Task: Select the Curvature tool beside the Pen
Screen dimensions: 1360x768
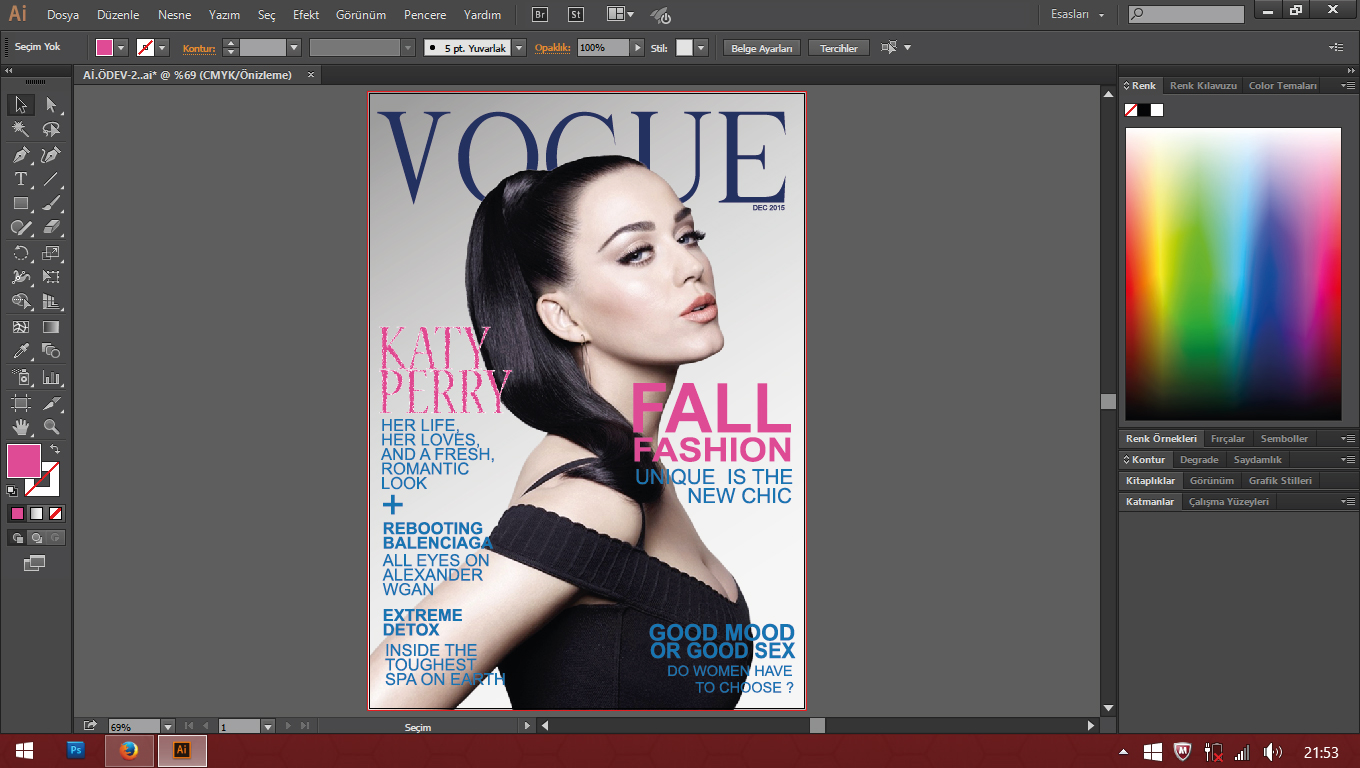Action: (52, 155)
